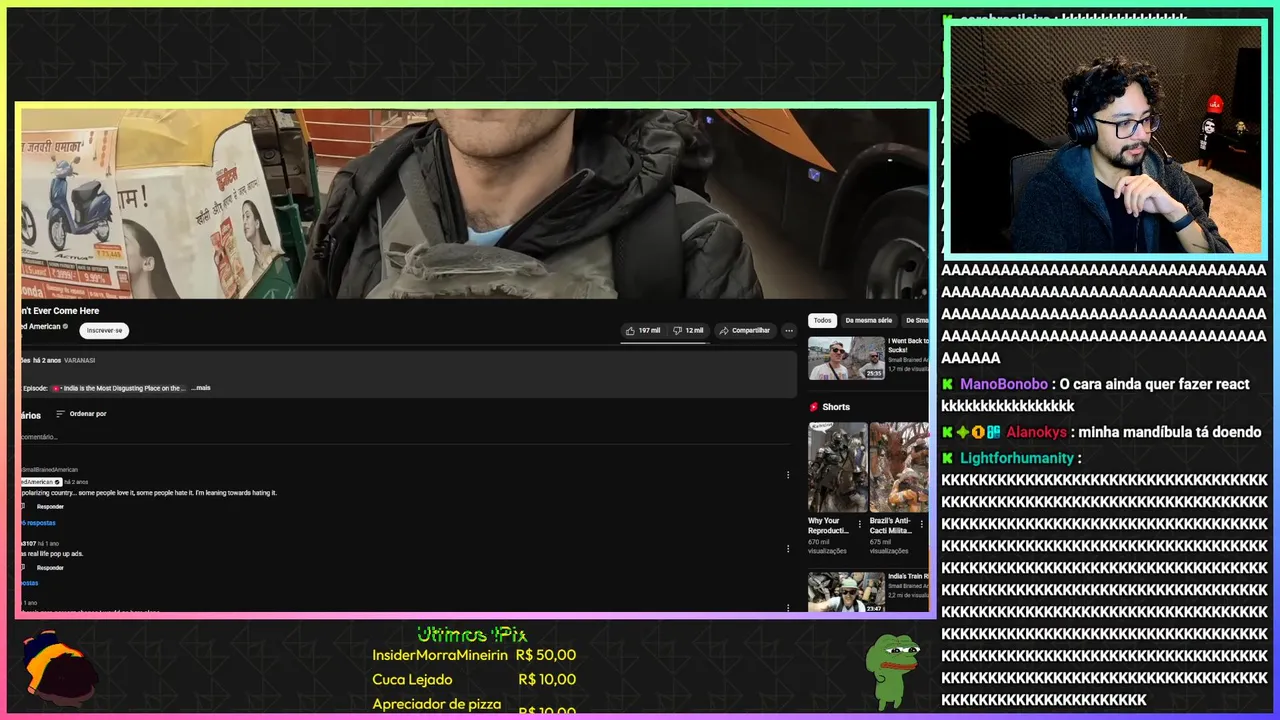Click the Cuca Lejado Pix entry
The height and width of the screenshot is (720, 1280).
tap(474, 679)
